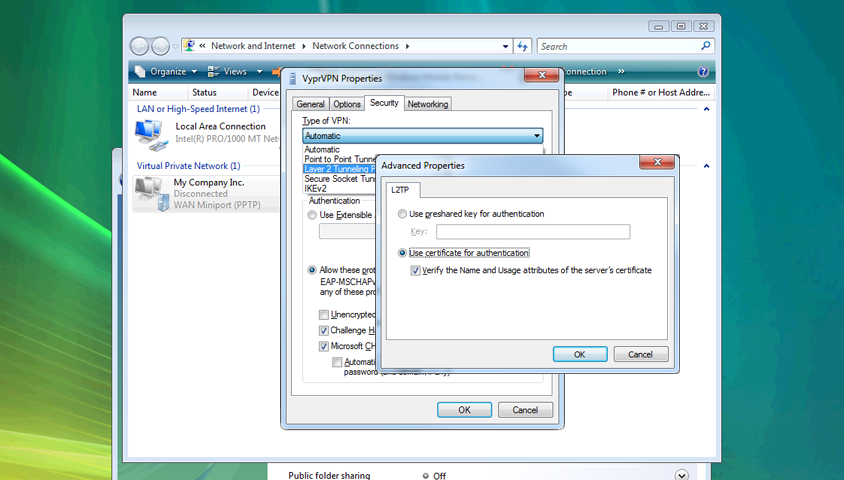Click the Organize toolbar icon
This screenshot has height=480, width=844.
pyautogui.click(x=141, y=72)
